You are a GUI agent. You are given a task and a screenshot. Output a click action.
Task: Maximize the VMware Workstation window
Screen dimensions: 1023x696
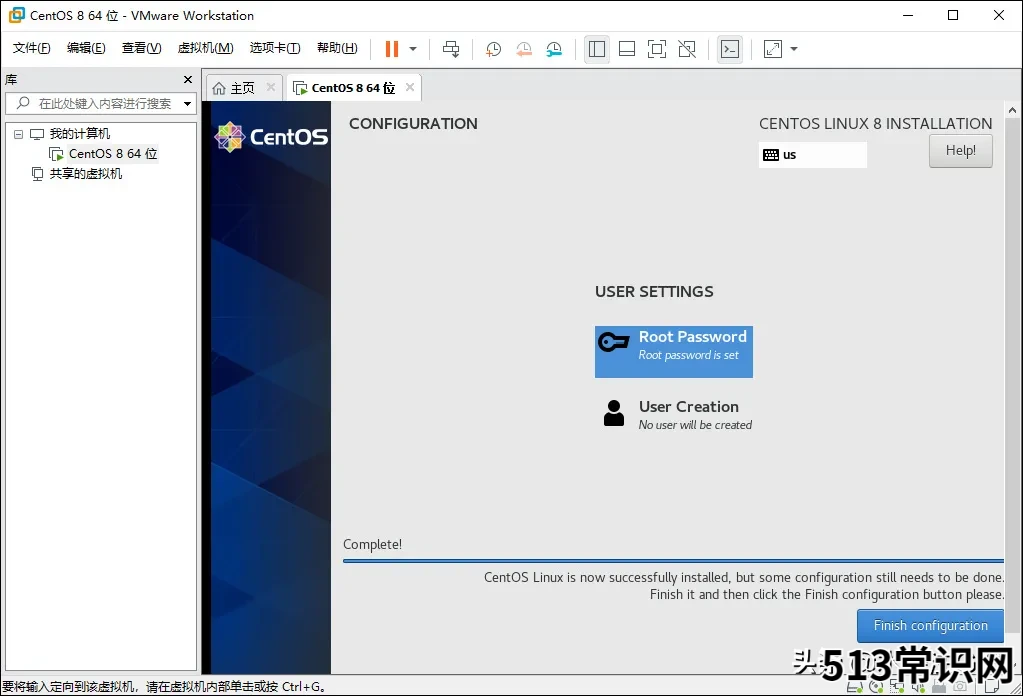tap(953, 15)
